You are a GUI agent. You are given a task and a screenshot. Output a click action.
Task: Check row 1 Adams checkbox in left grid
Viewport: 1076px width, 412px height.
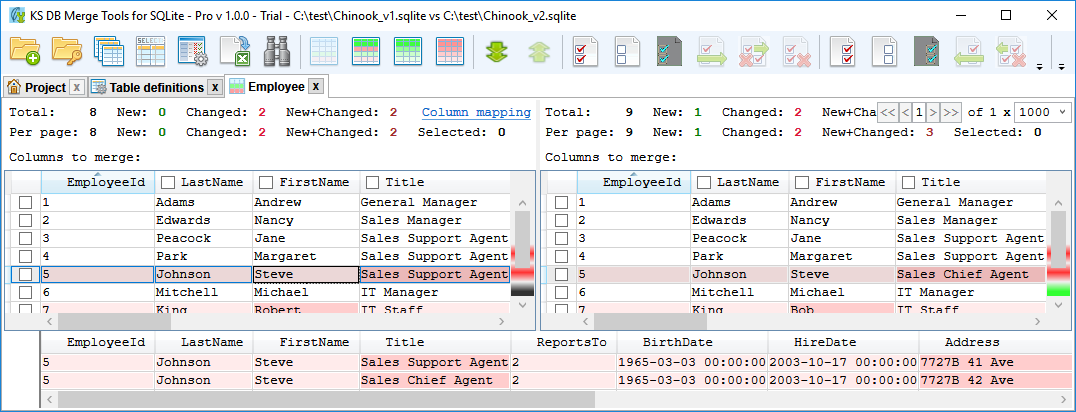[25, 203]
